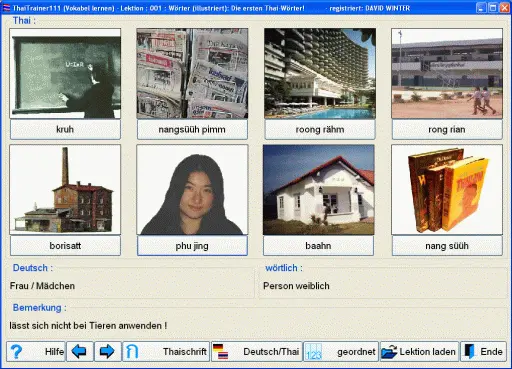Click the ThaiTrainer flag icon in title bar
The image size is (512, 369).
(6, 8)
